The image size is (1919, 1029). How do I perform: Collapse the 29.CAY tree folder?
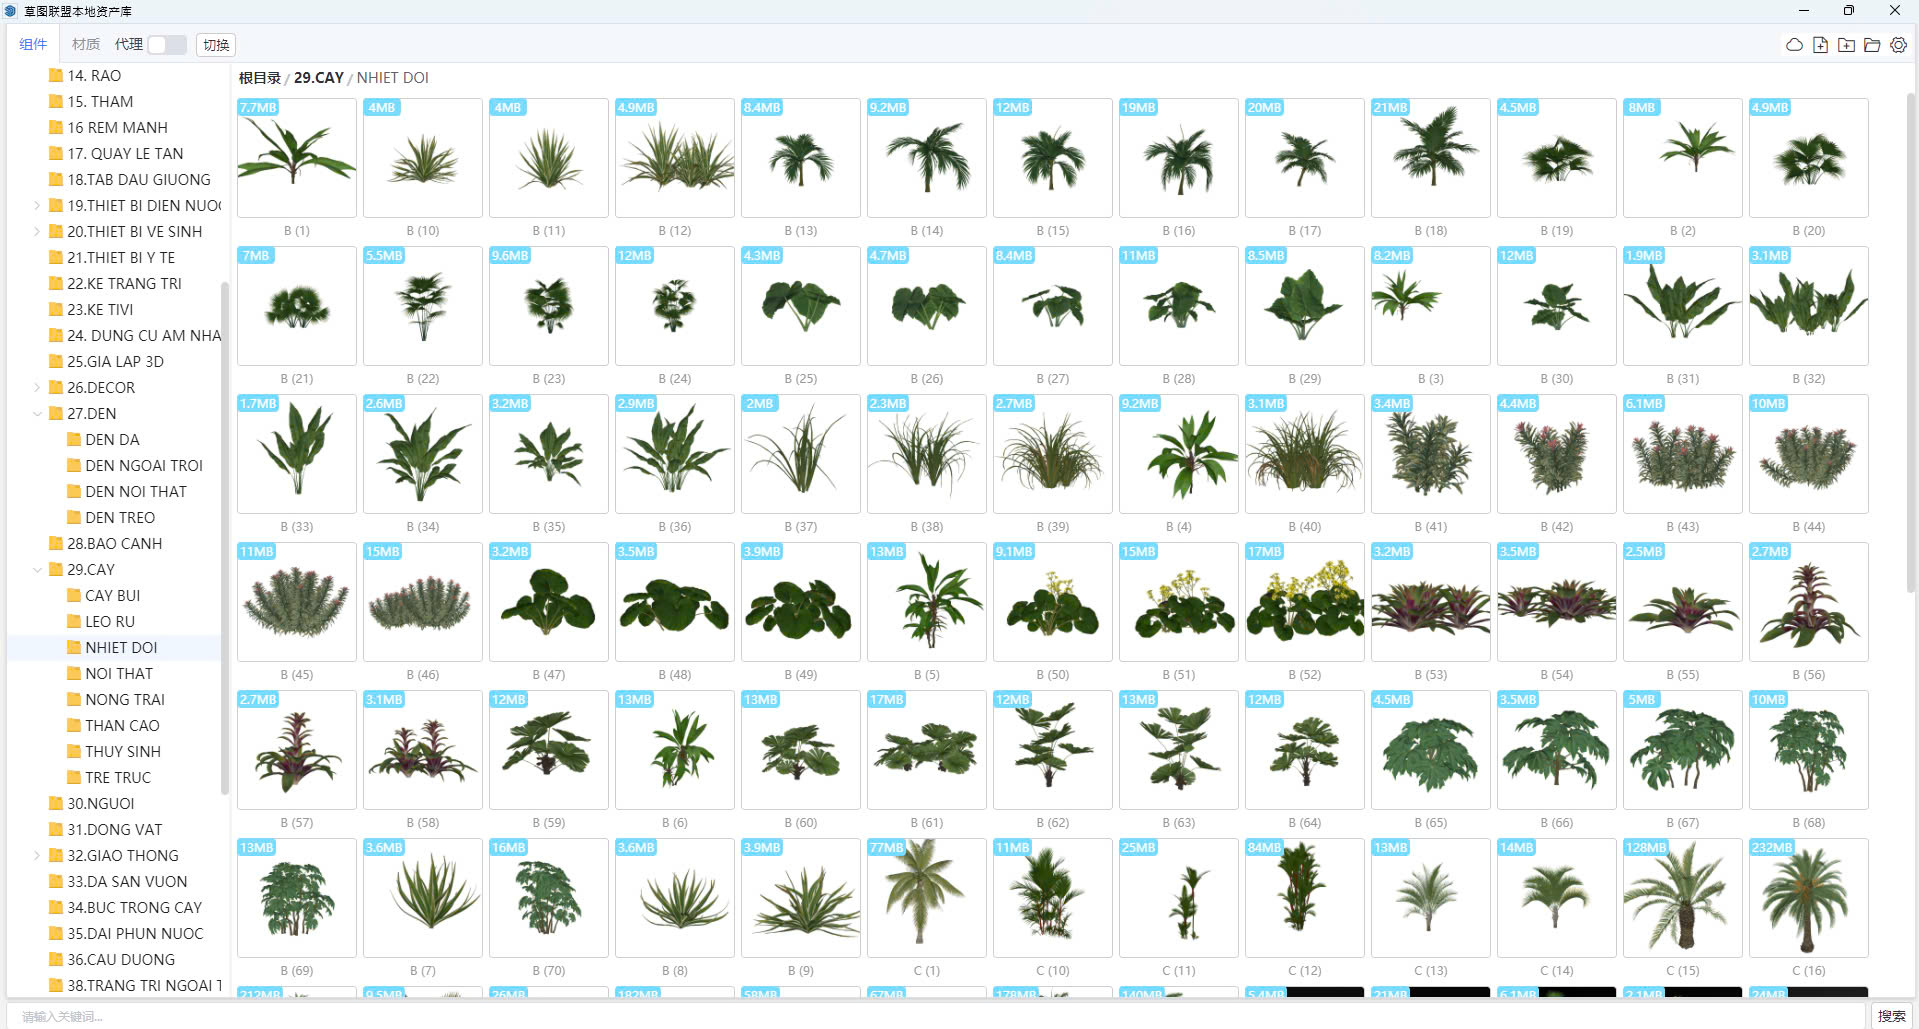click(x=37, y=569)
